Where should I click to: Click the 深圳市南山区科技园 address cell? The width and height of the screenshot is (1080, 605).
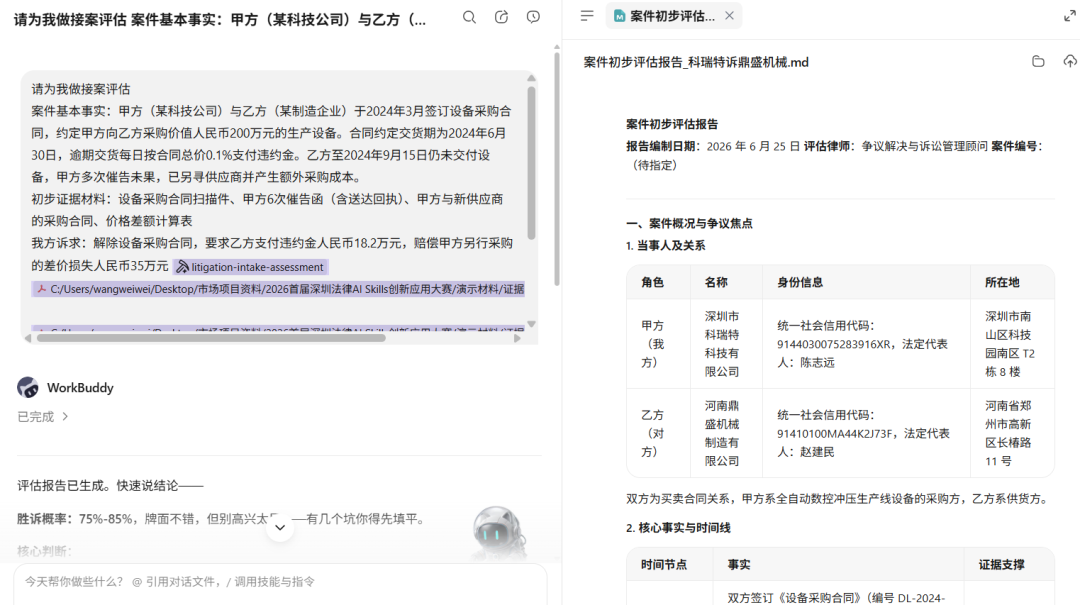point(1010,344)
